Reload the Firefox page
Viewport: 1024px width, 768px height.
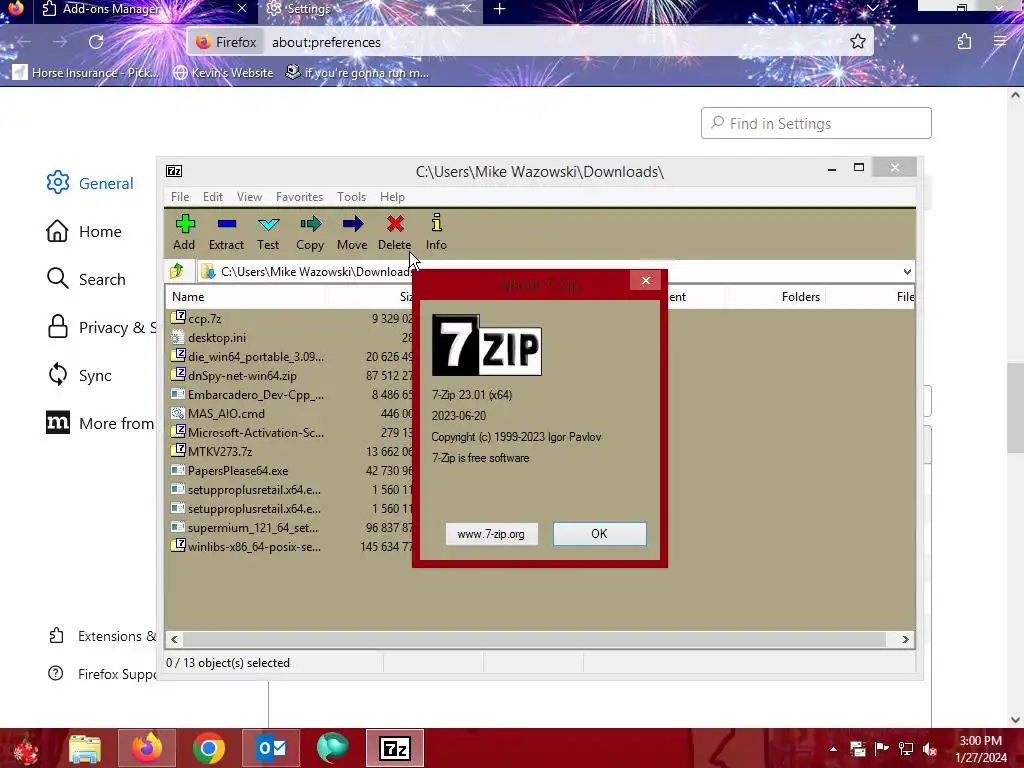96,42
